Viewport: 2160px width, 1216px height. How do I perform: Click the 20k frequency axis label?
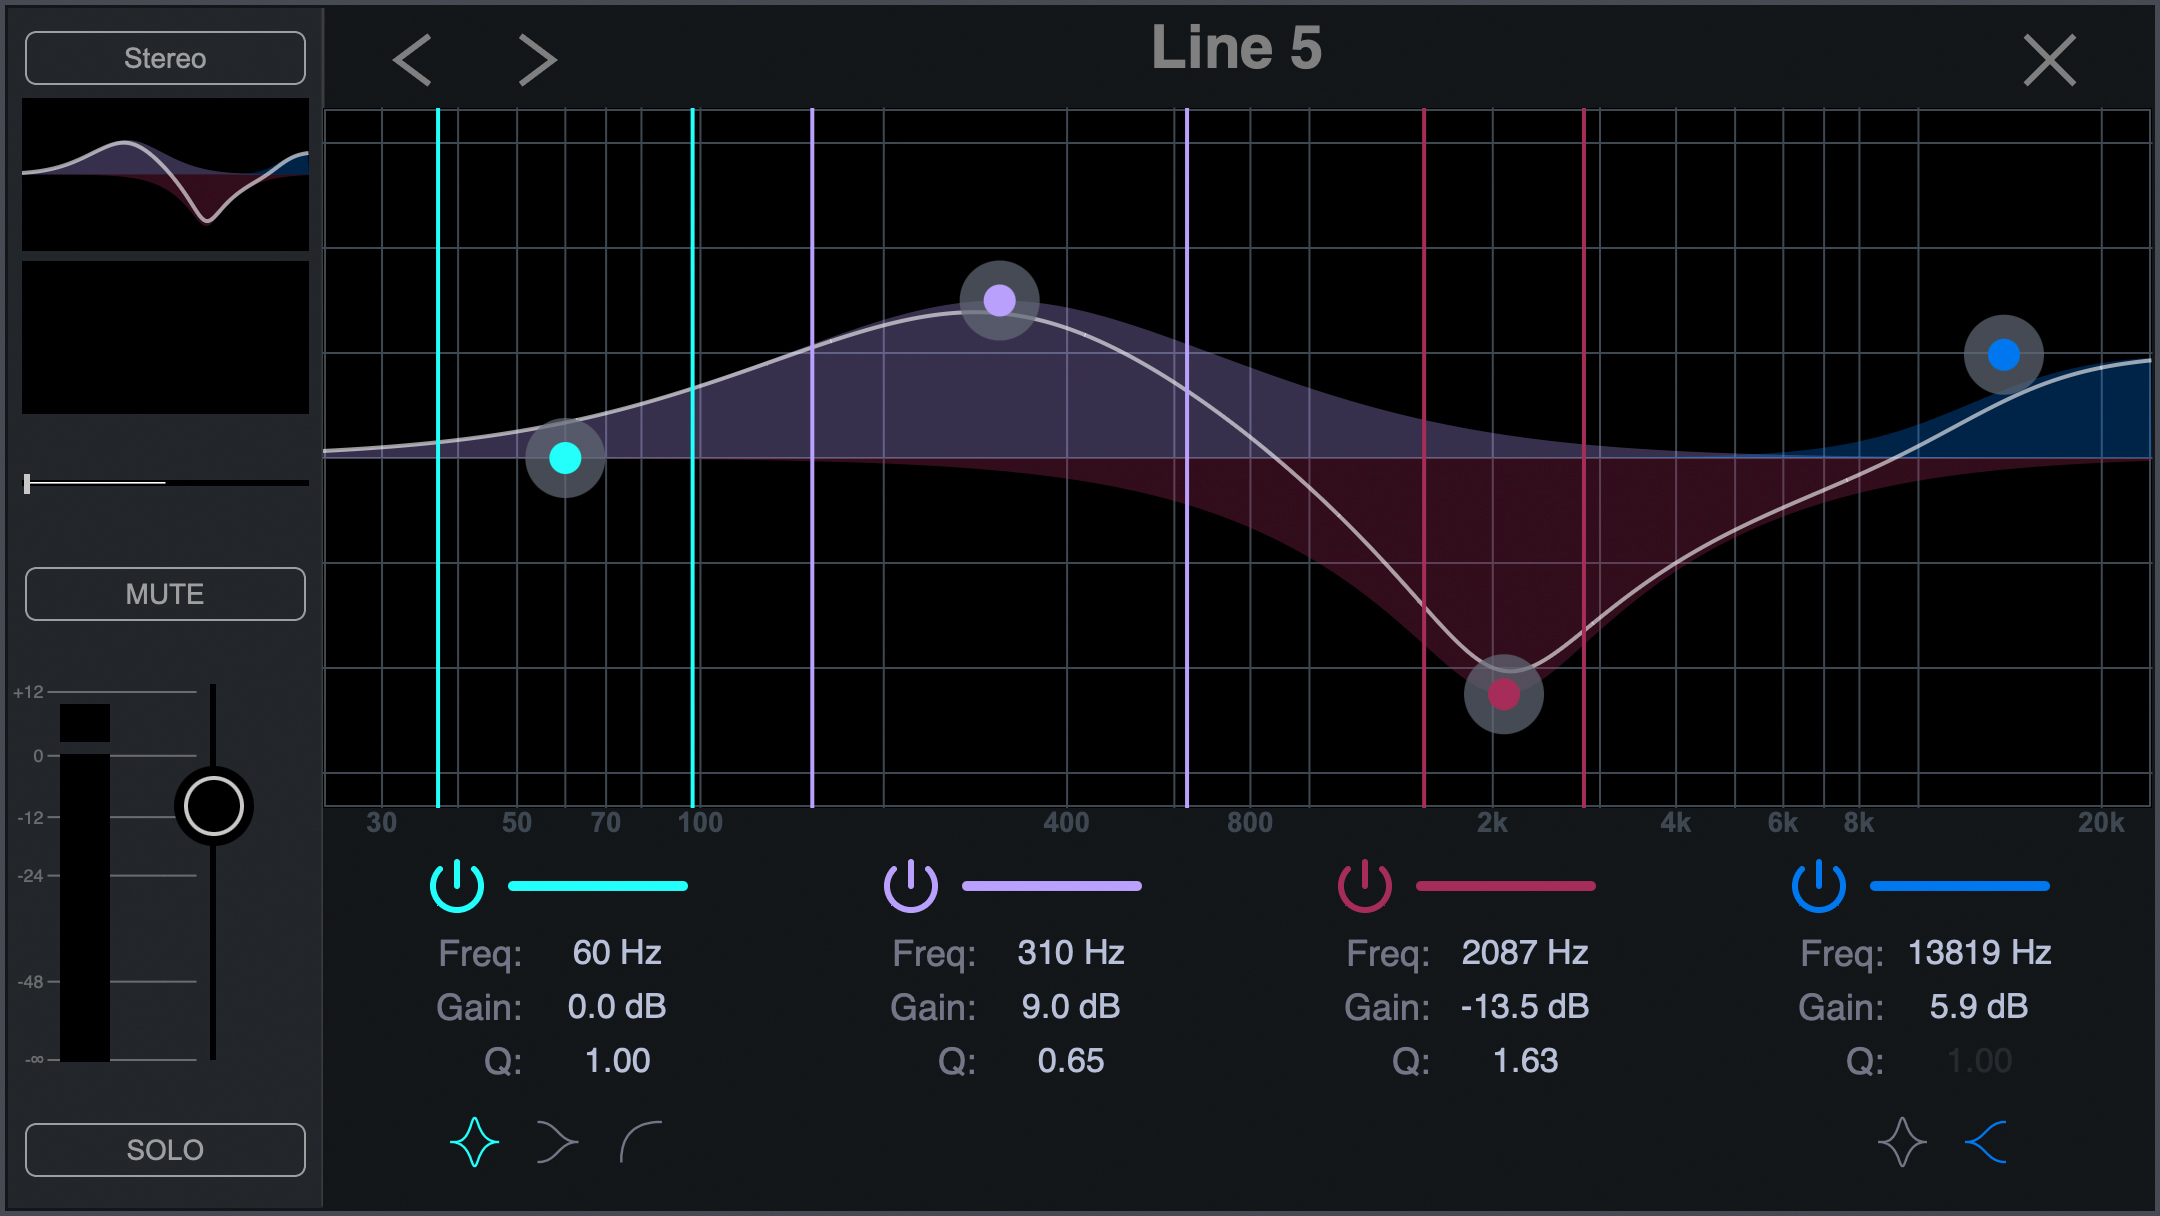pyautogui.click(x=2101, y=823)
